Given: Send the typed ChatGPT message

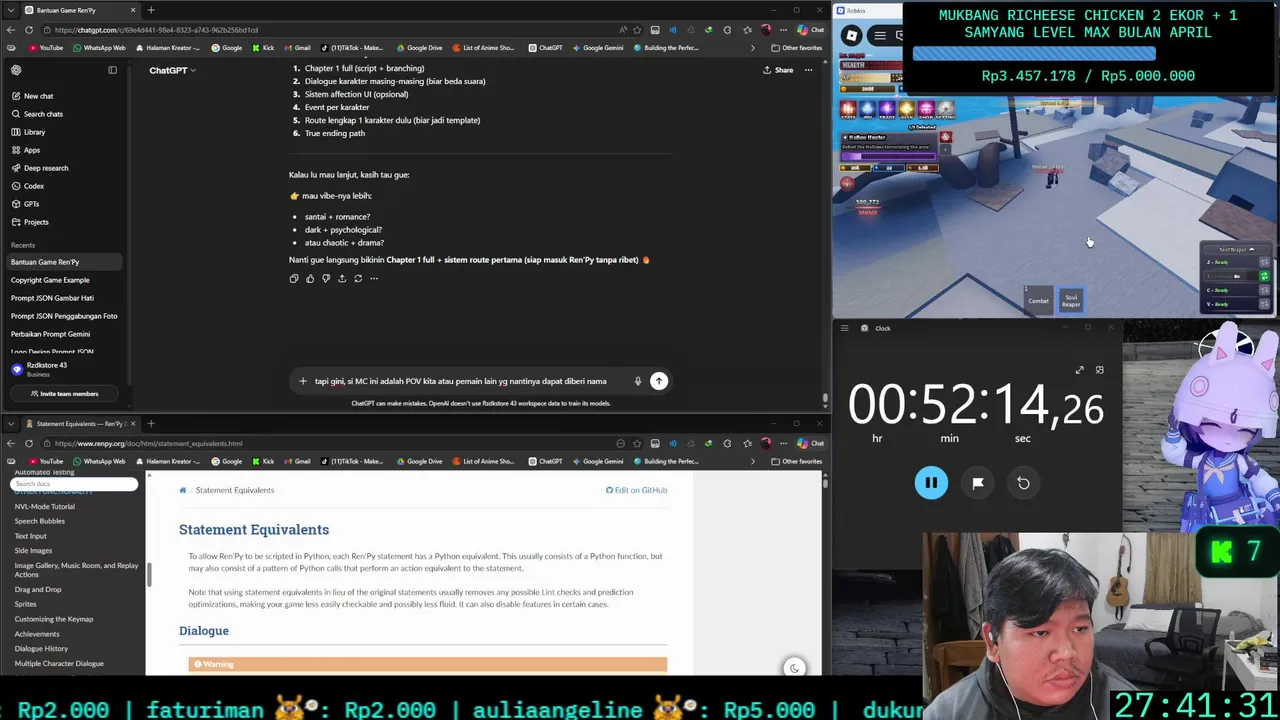Looking at the screenshot, I should (x=659, y=381).
